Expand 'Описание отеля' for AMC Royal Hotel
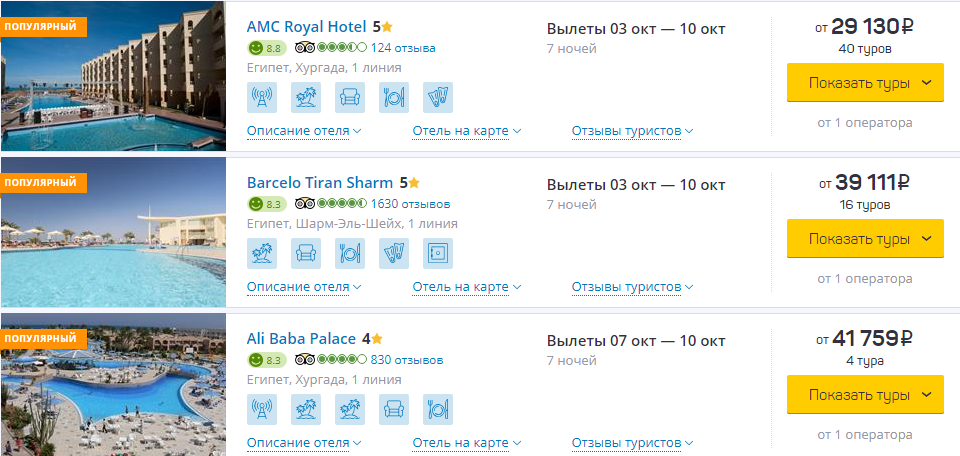The width and height of the screenshot is (960, 456). pyautogui.click(x=304, y=131)
